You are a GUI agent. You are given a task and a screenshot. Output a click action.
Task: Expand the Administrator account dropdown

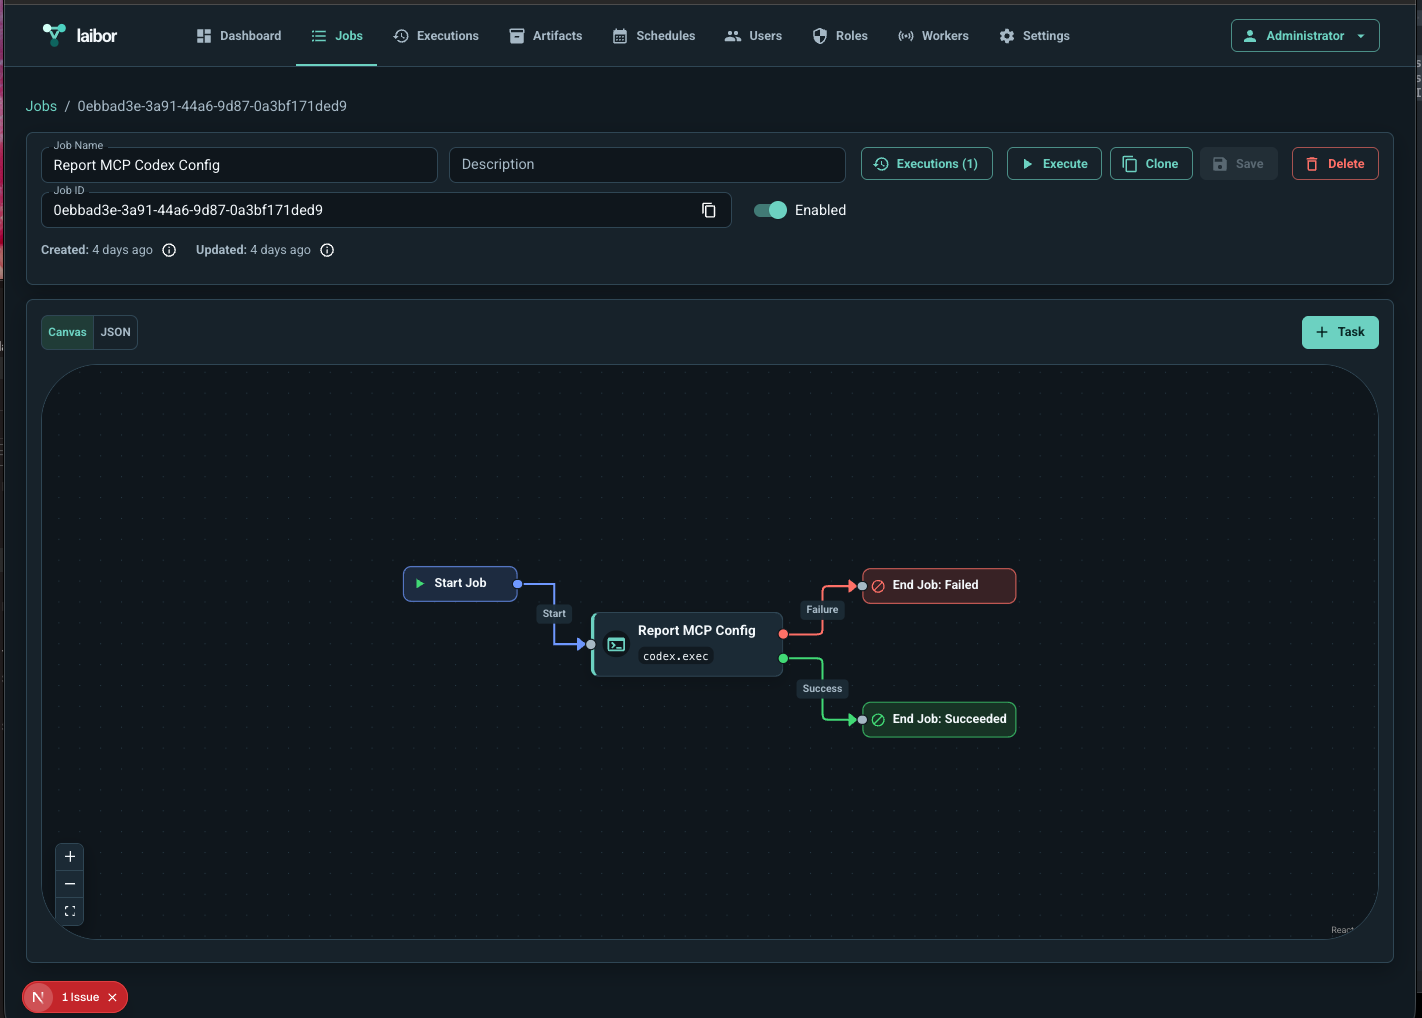pyautogui.click(x=1305, y=36)
